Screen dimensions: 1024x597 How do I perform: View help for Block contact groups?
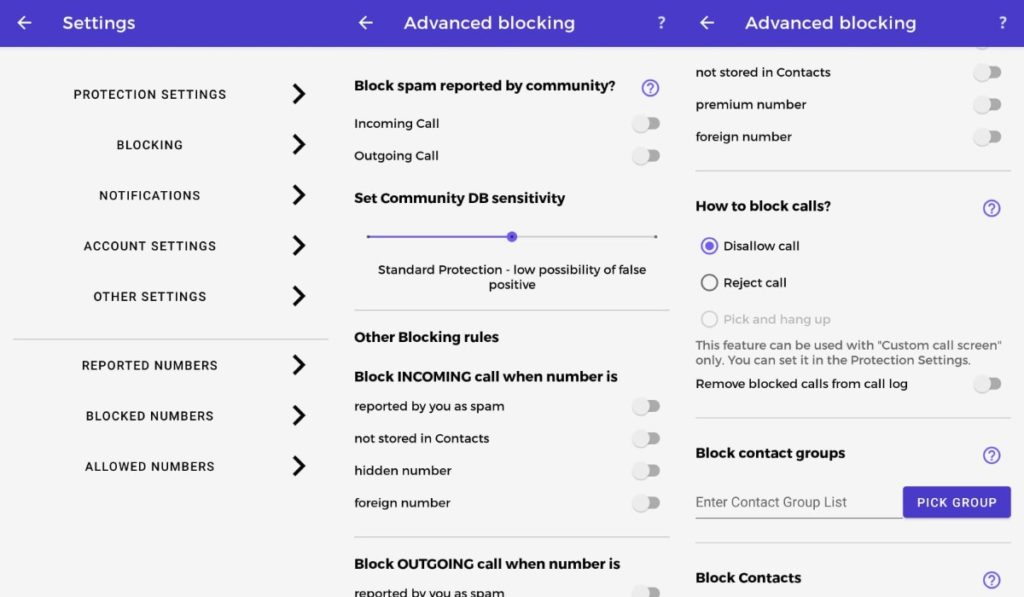point(991,455)
